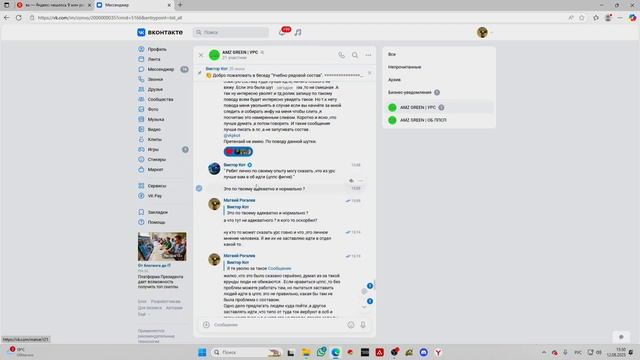The image size is (640, 360).
Task: Click the Клипы sidebar icon
Action: pyautogui.click(x=141, y=139)
